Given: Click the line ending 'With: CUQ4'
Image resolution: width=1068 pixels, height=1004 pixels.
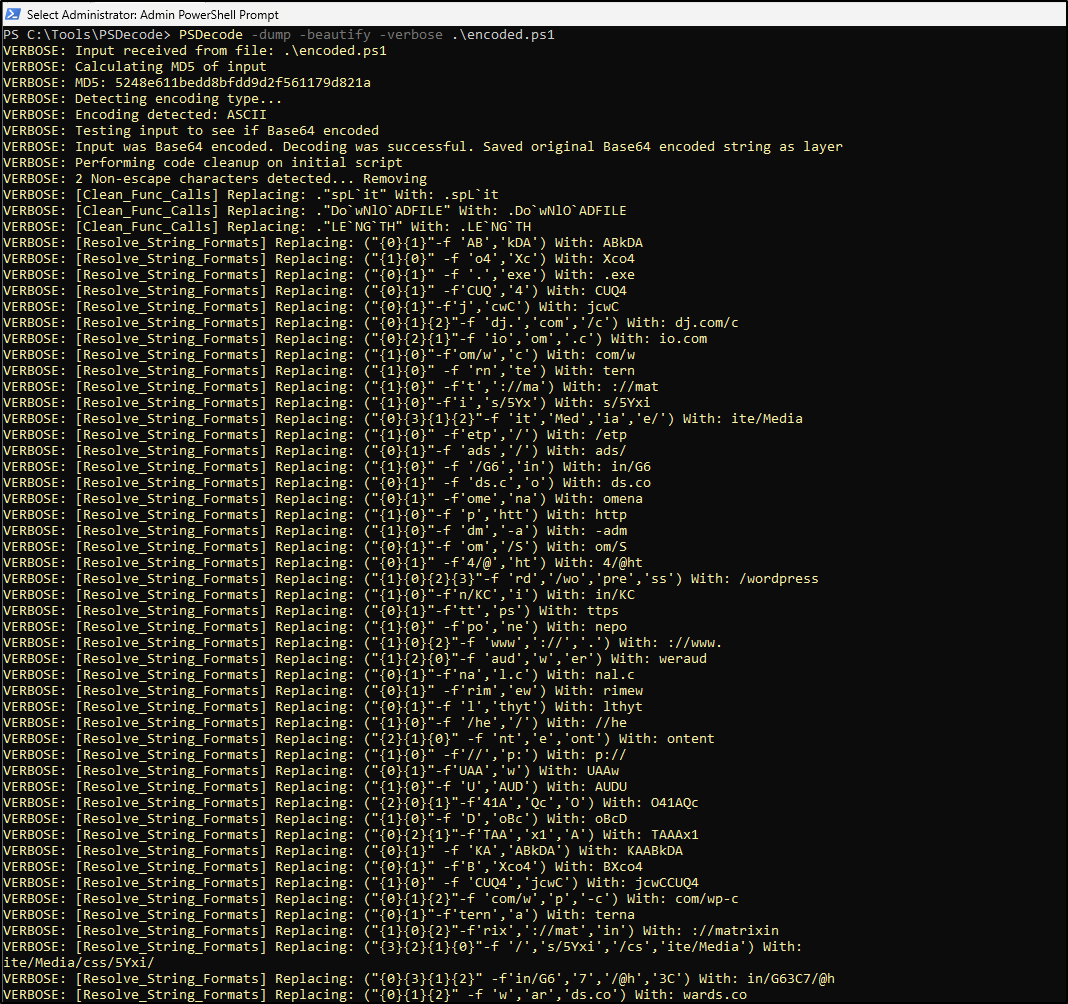Looking at the screenshot, I should [x=315, y=291].
